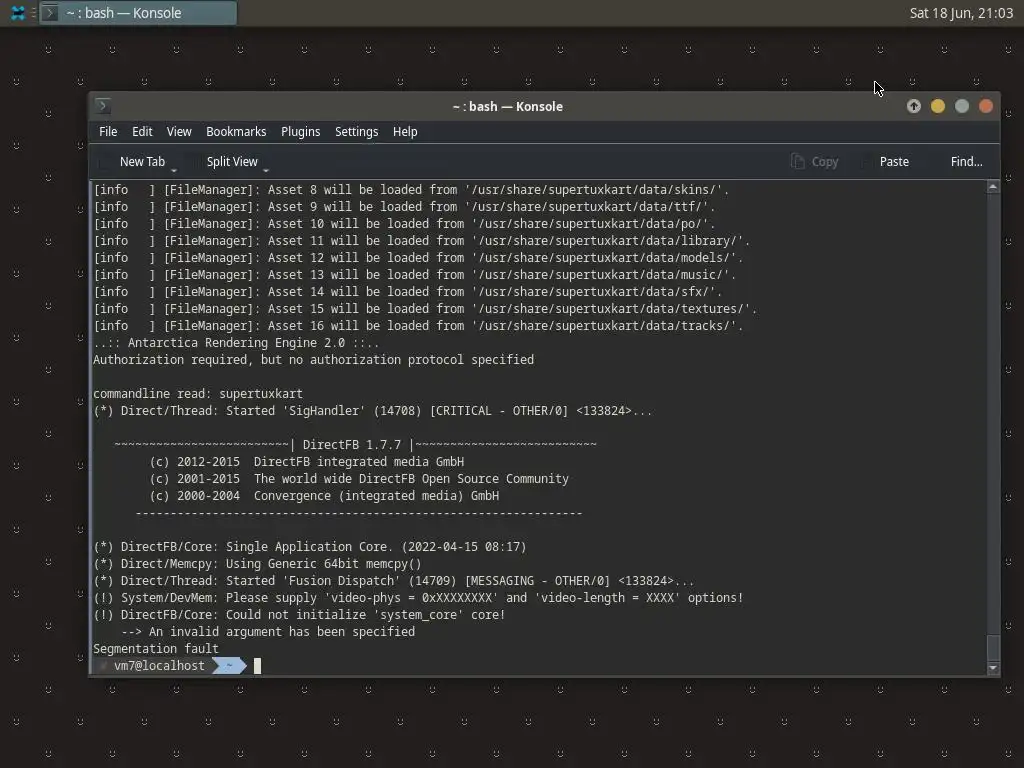
Task: Click the 'Started SigHandler' thread line
Action: pos(373,411)
